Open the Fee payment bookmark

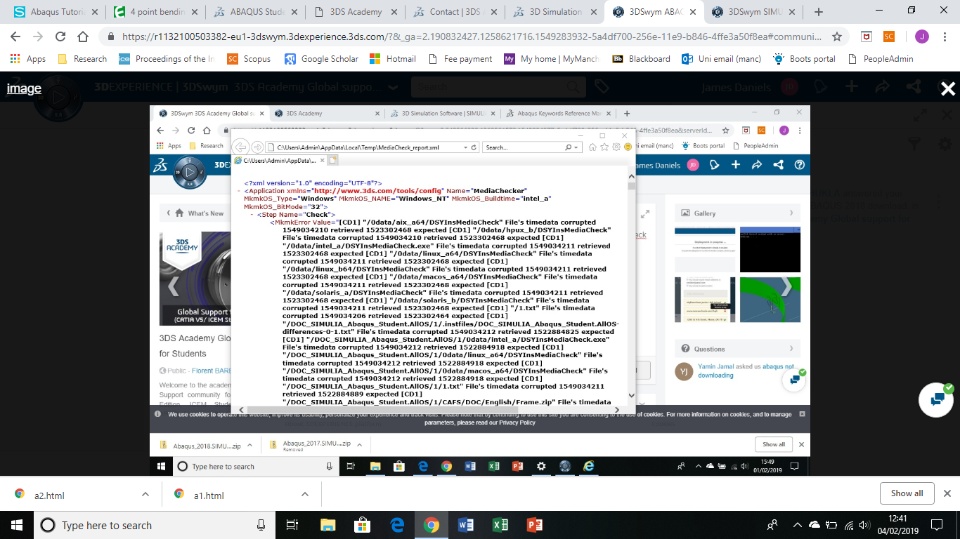click(x=460, y=59)
